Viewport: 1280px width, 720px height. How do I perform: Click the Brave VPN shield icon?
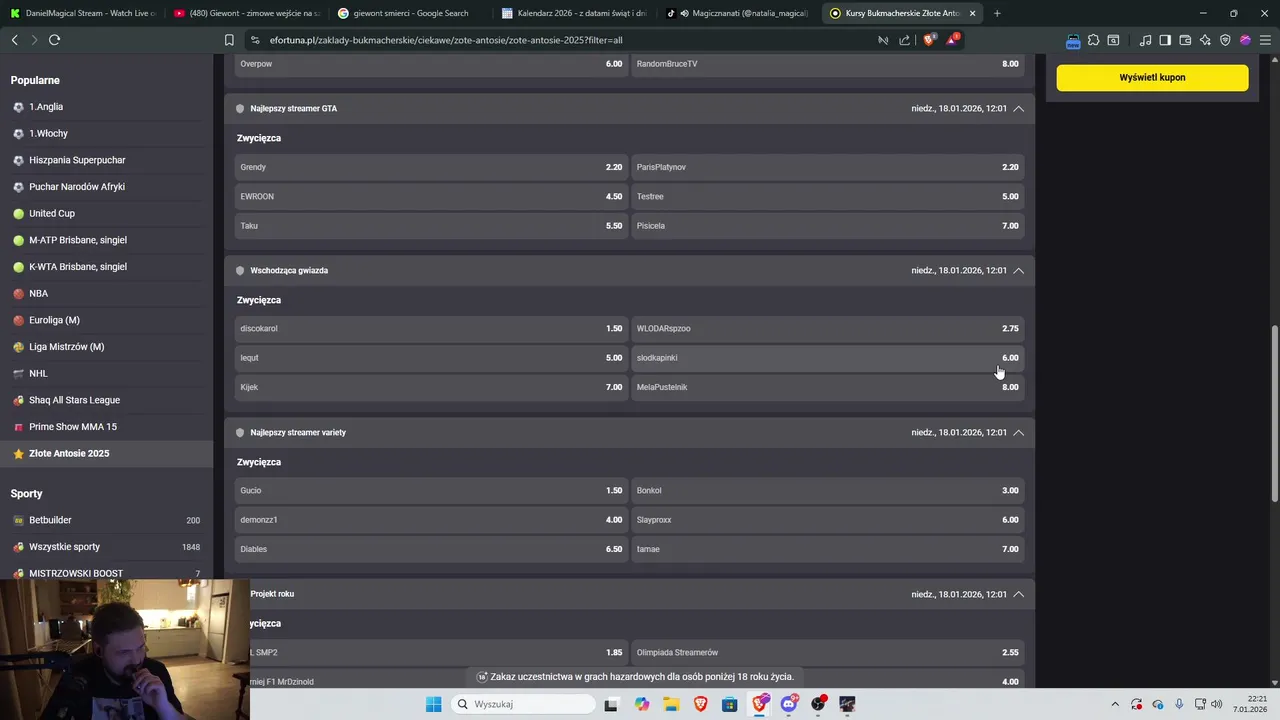(1225, 40)
